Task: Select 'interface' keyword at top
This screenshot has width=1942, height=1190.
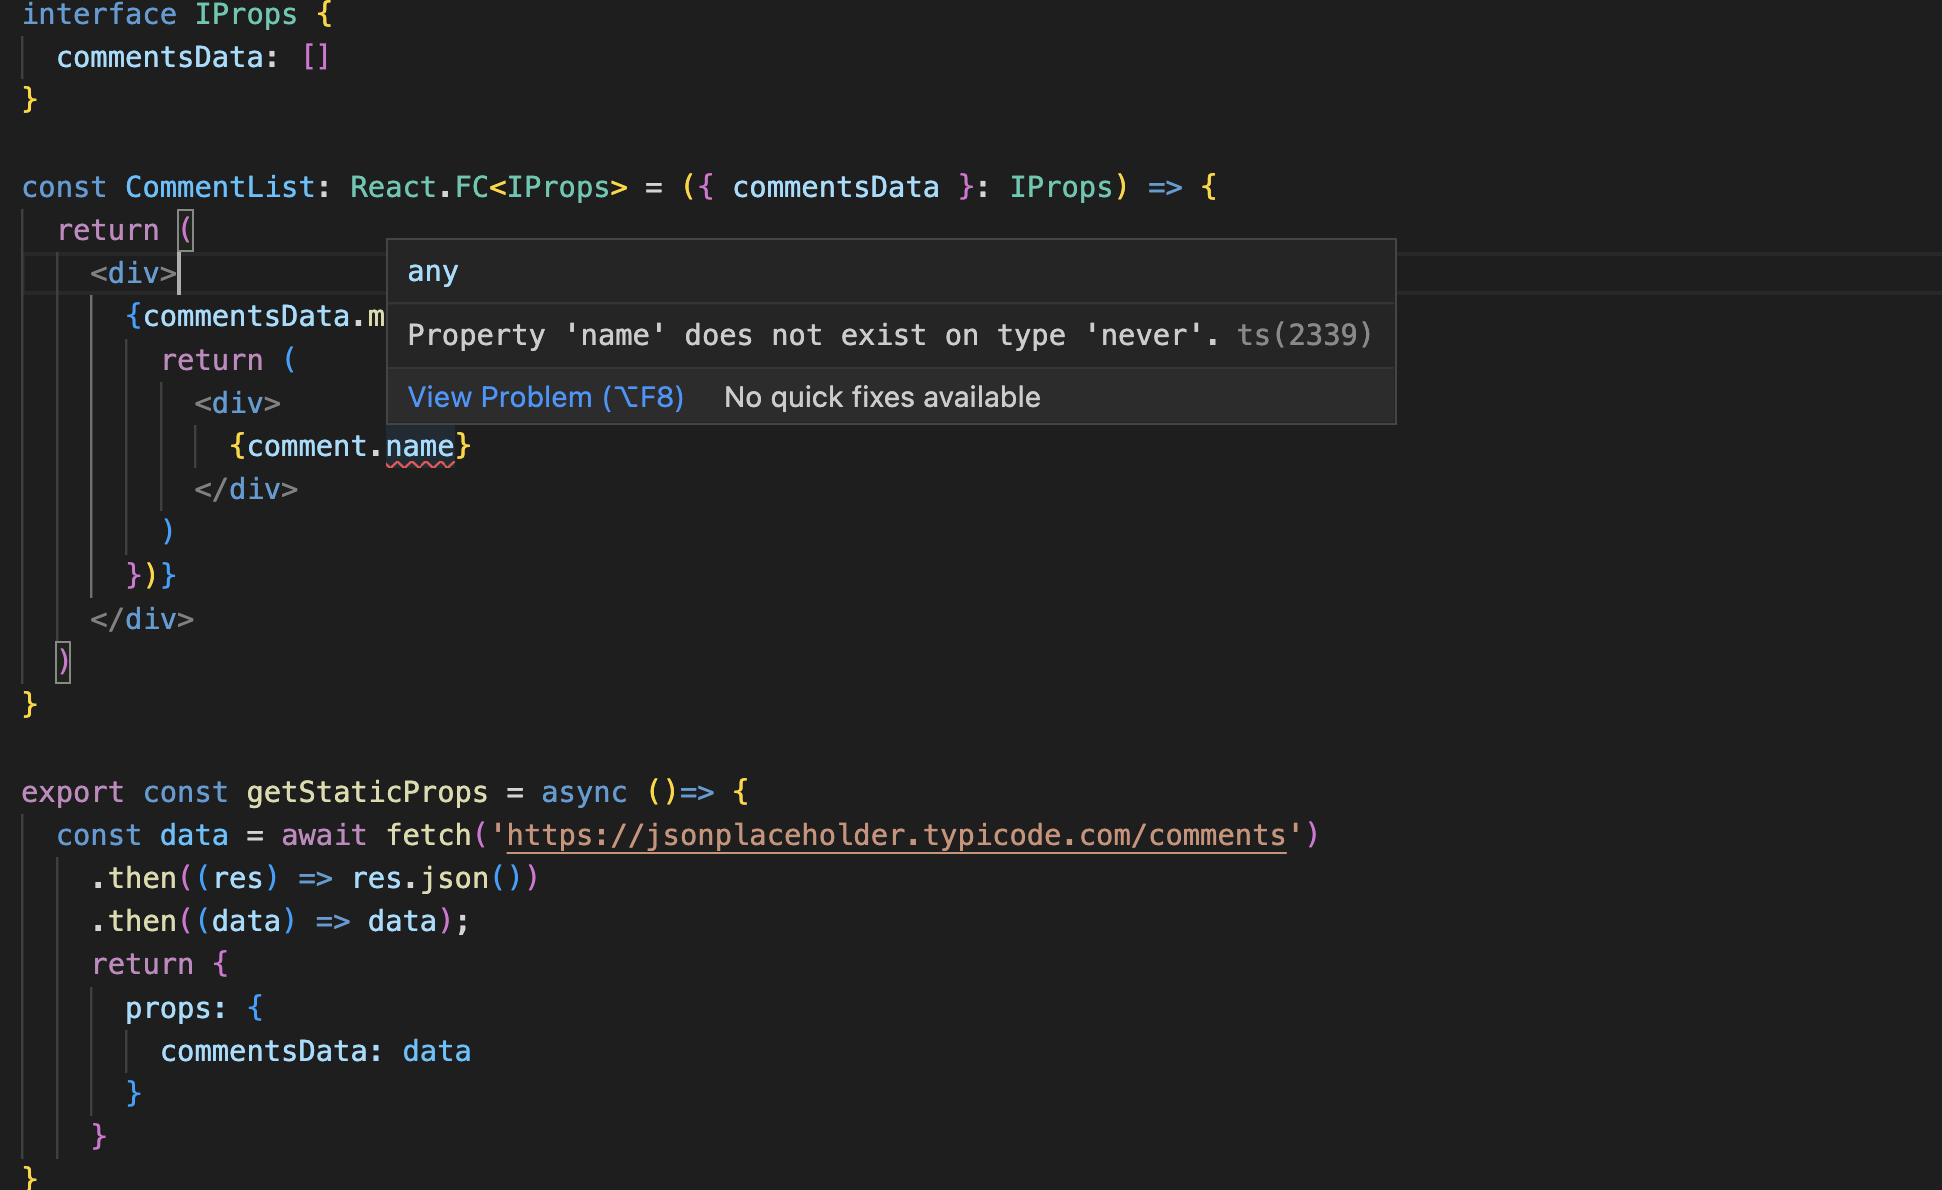Action: [x=99, y=14]
